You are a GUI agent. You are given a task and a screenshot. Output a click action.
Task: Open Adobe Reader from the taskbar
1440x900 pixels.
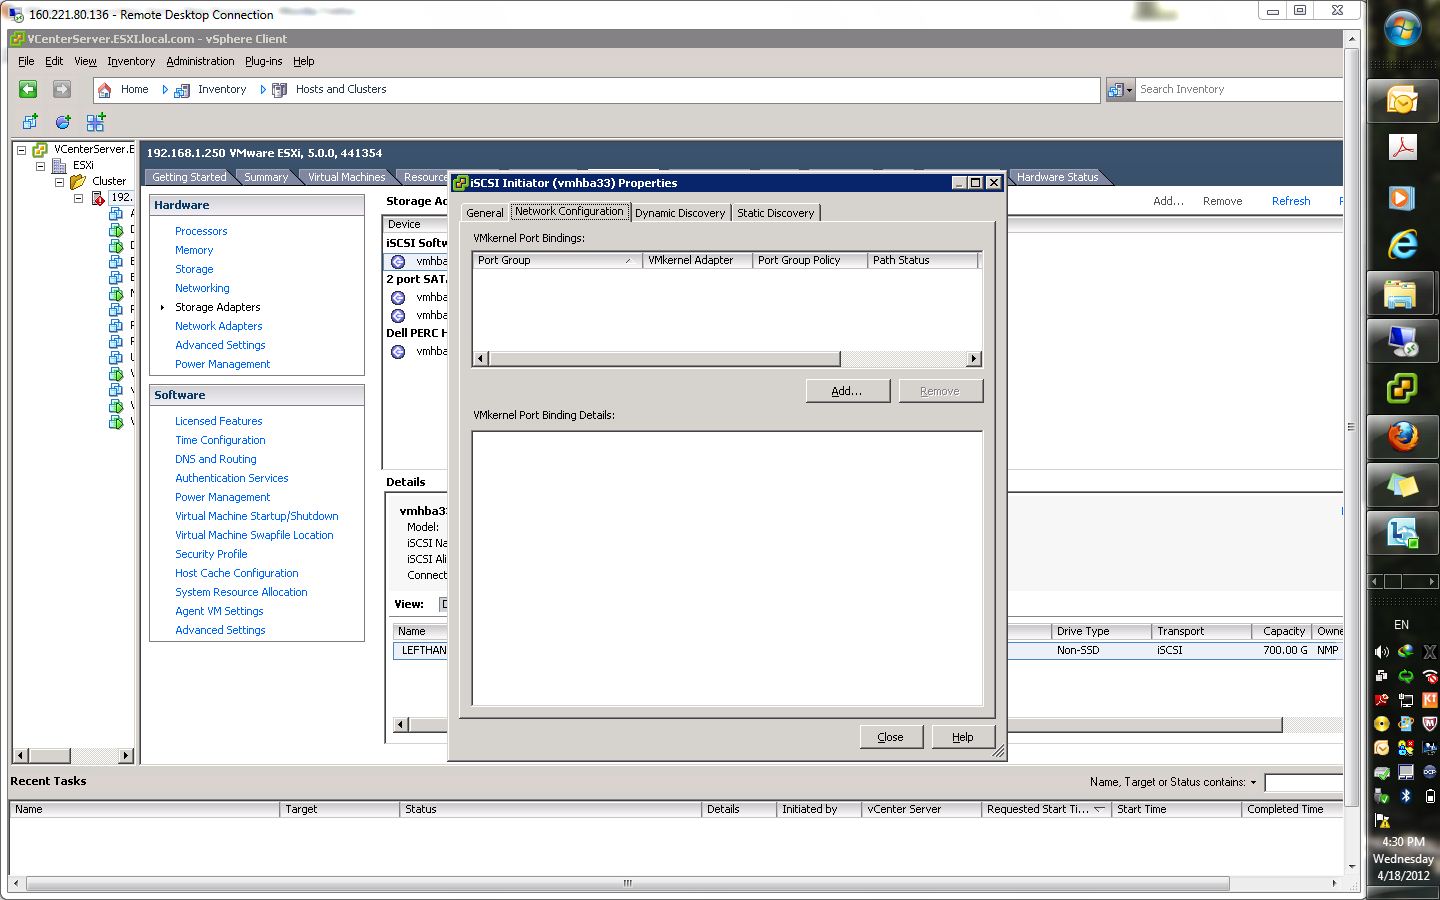(1402, 148)
